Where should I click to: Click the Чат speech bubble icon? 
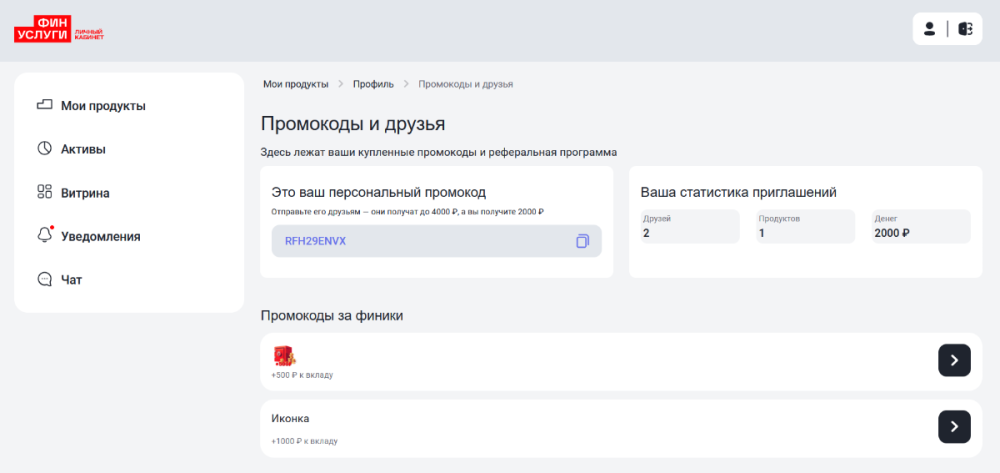click(x=44, y=280)
